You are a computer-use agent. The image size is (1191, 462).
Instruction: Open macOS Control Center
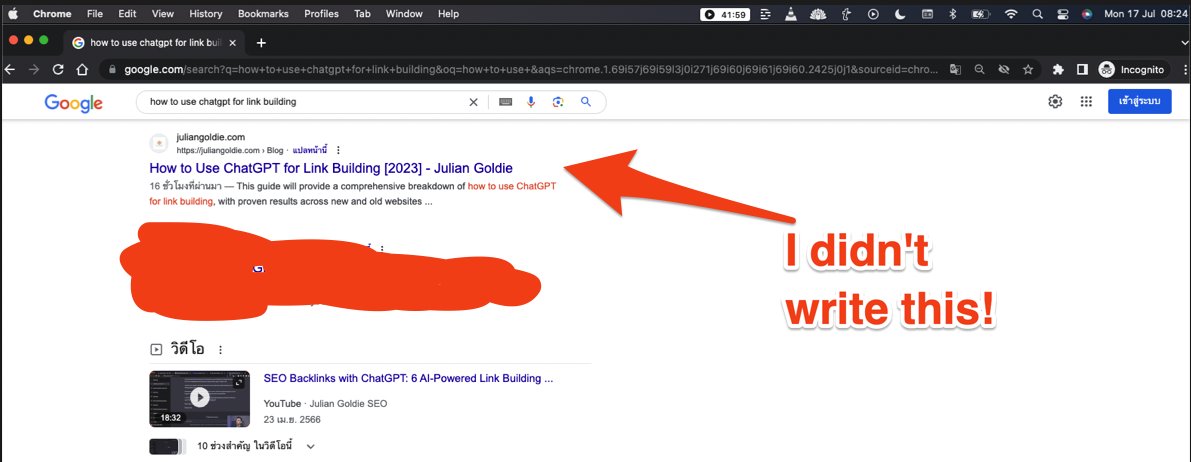pyautogui.click(x=1063, y=14)
